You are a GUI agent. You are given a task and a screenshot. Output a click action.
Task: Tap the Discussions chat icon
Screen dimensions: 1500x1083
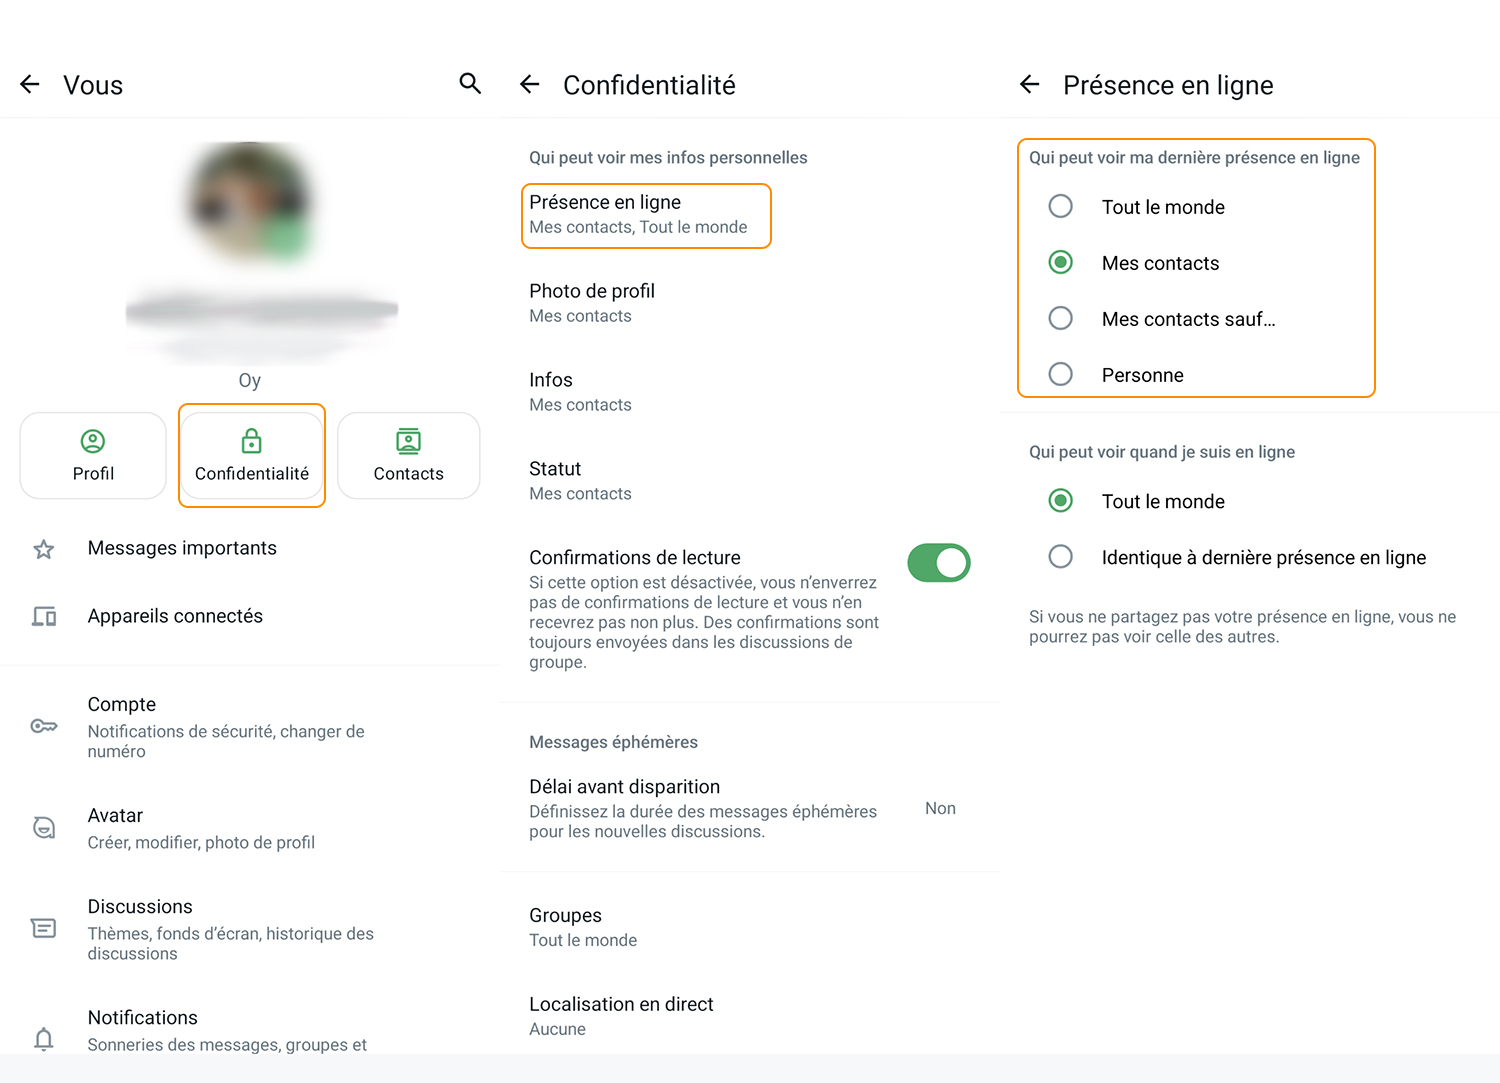44,928
